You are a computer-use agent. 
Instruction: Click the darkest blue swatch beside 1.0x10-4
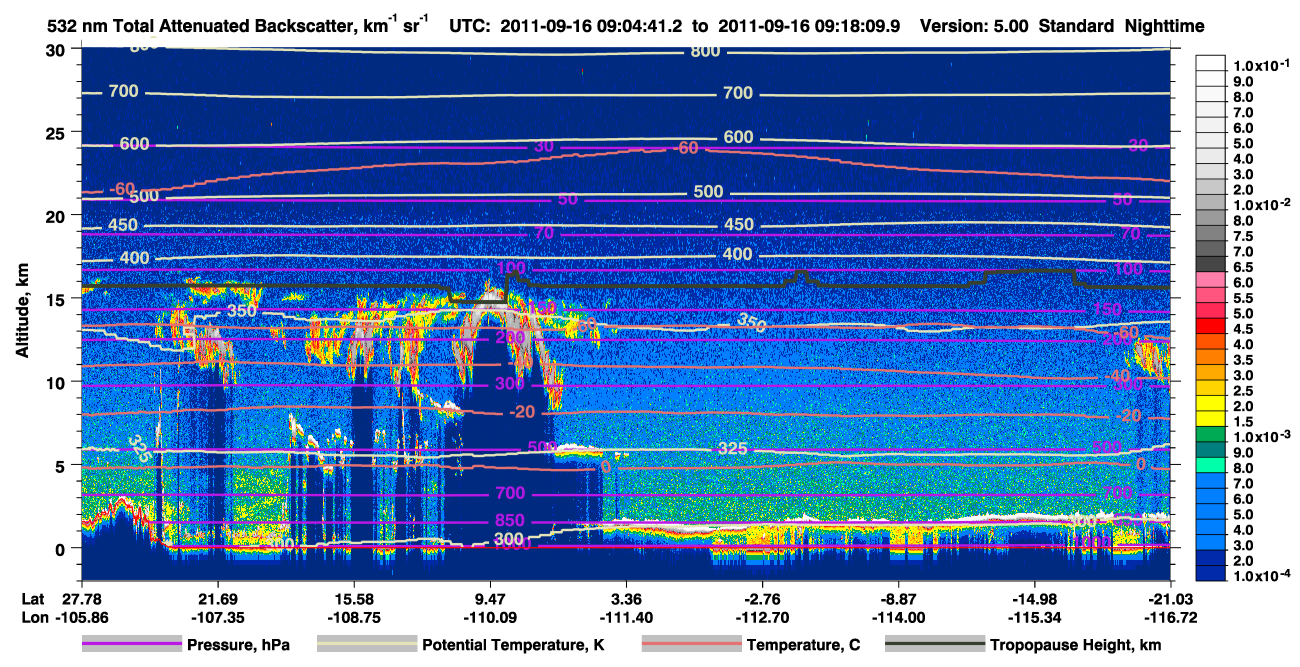pyautogui.click(x=1211, y=575)
